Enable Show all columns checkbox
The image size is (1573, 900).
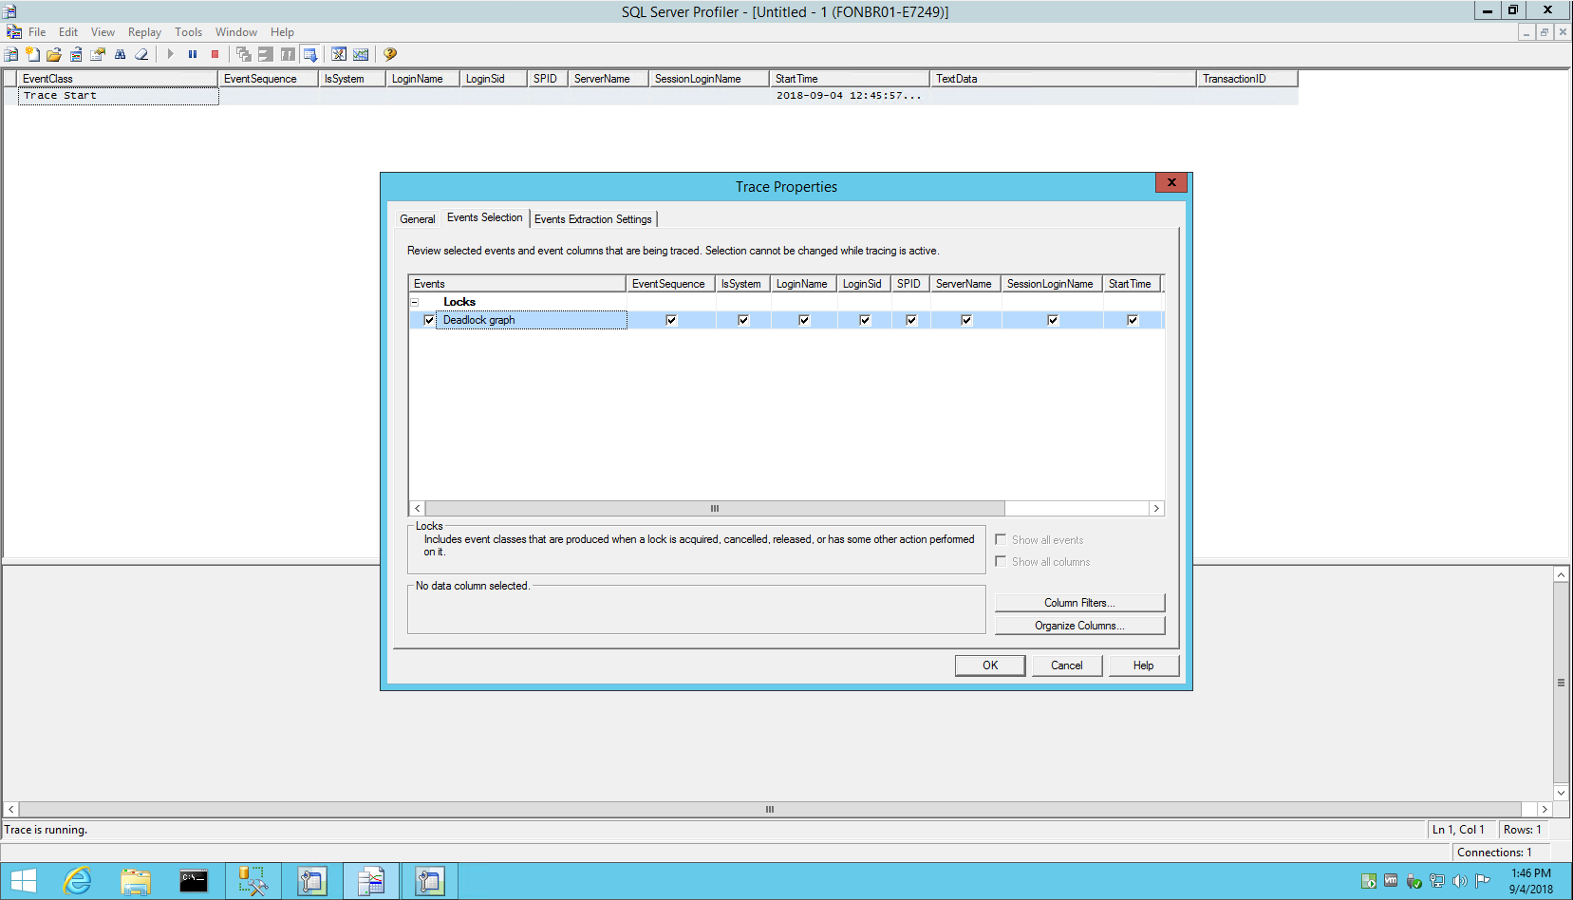(x=1001, y=562)
